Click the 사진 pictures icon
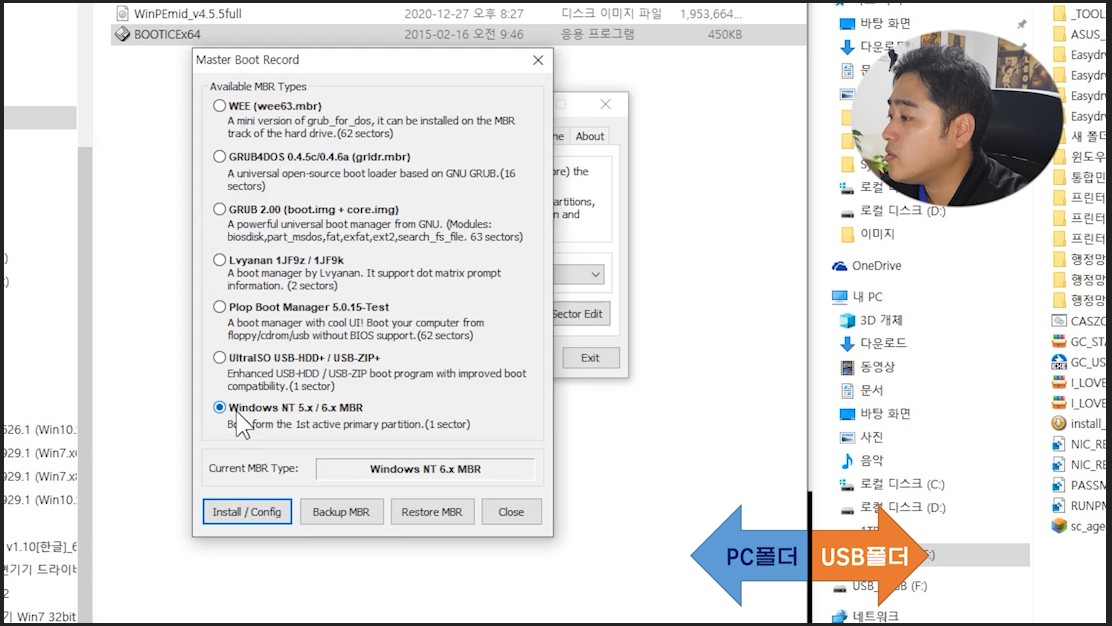Viewport: 1112px width, 626px height. point(847,437)
